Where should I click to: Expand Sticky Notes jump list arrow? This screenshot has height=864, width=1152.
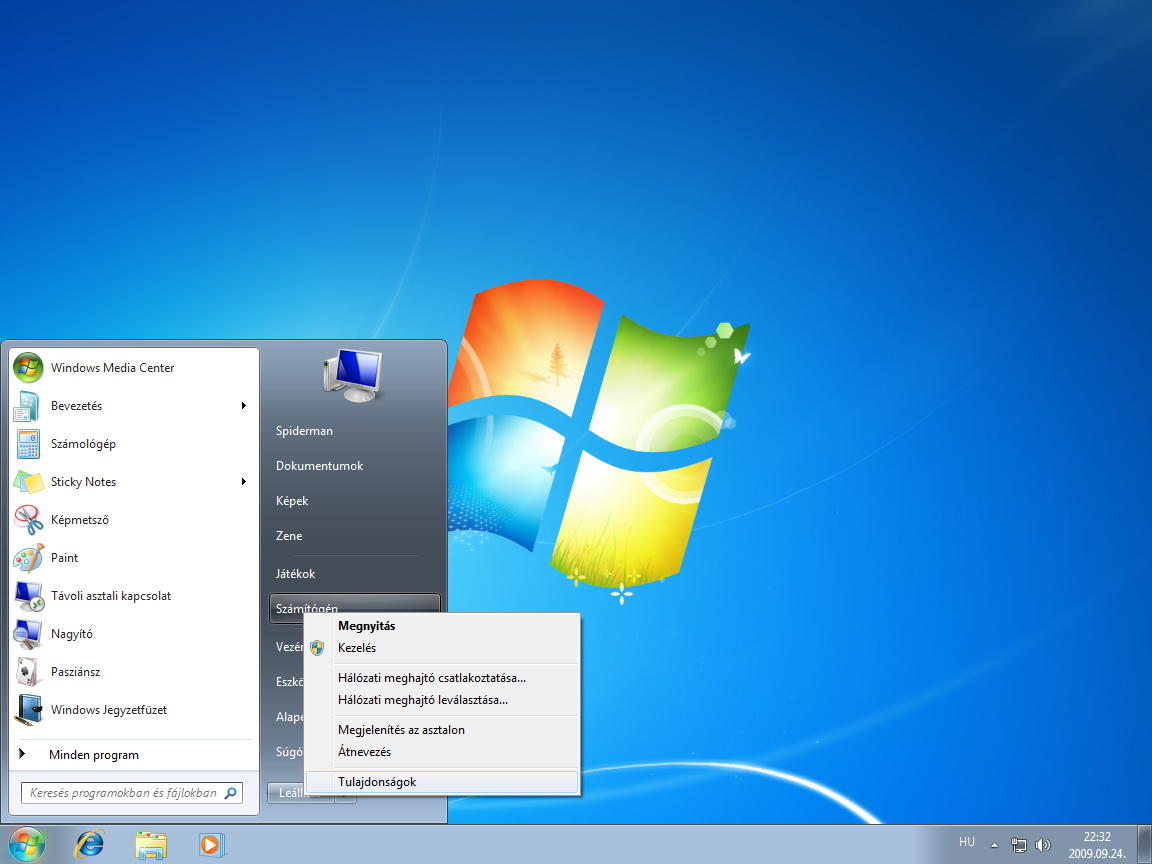[x=243, y=482]
